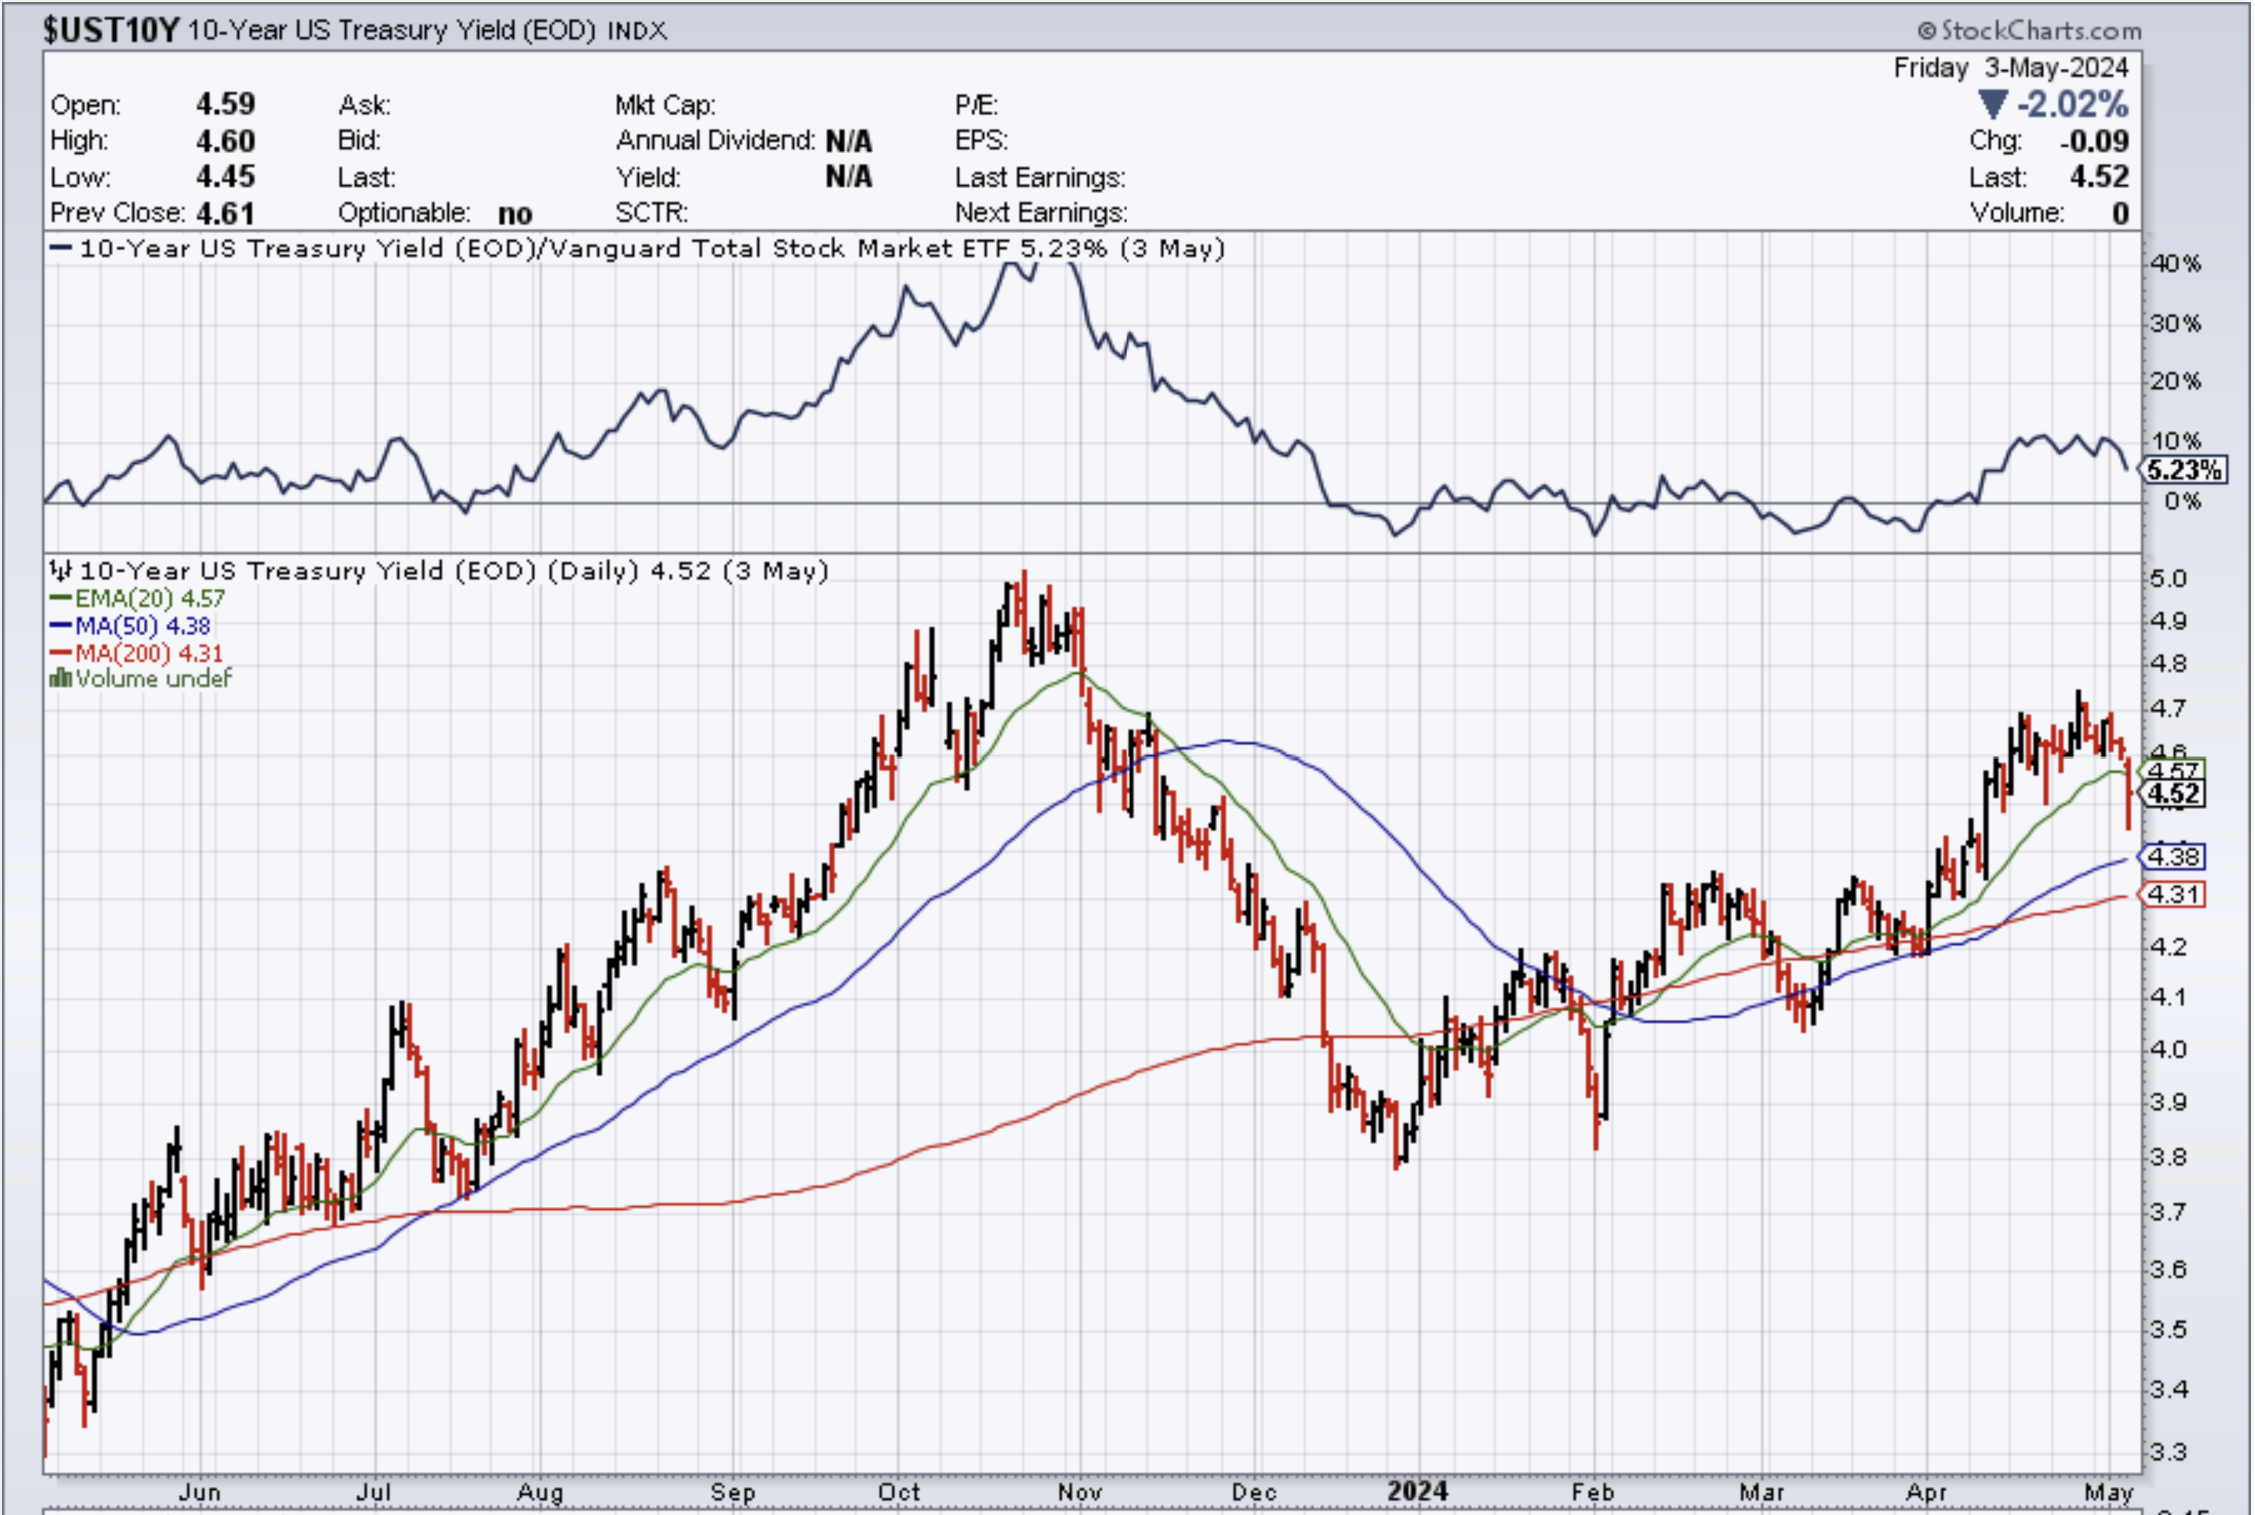Click the copyright symbol before StockCharts.com
The image size is (2255, 1515).
click(x=1927, y=31)
